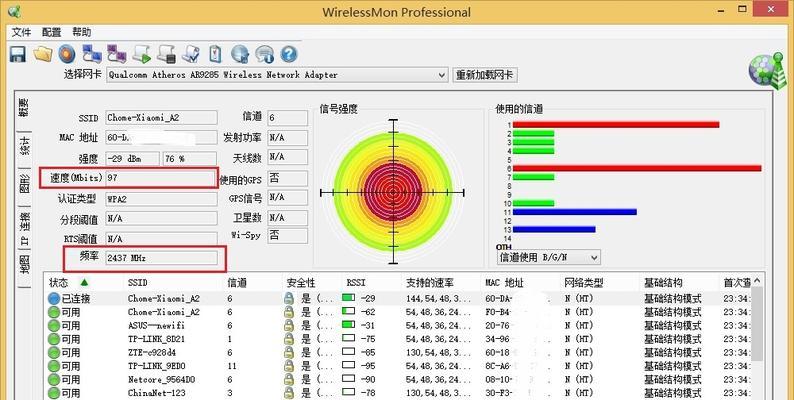Click the green status icon for ASUS--newifi
This screenshot has width=794, height=400.
tap(54, 326)
